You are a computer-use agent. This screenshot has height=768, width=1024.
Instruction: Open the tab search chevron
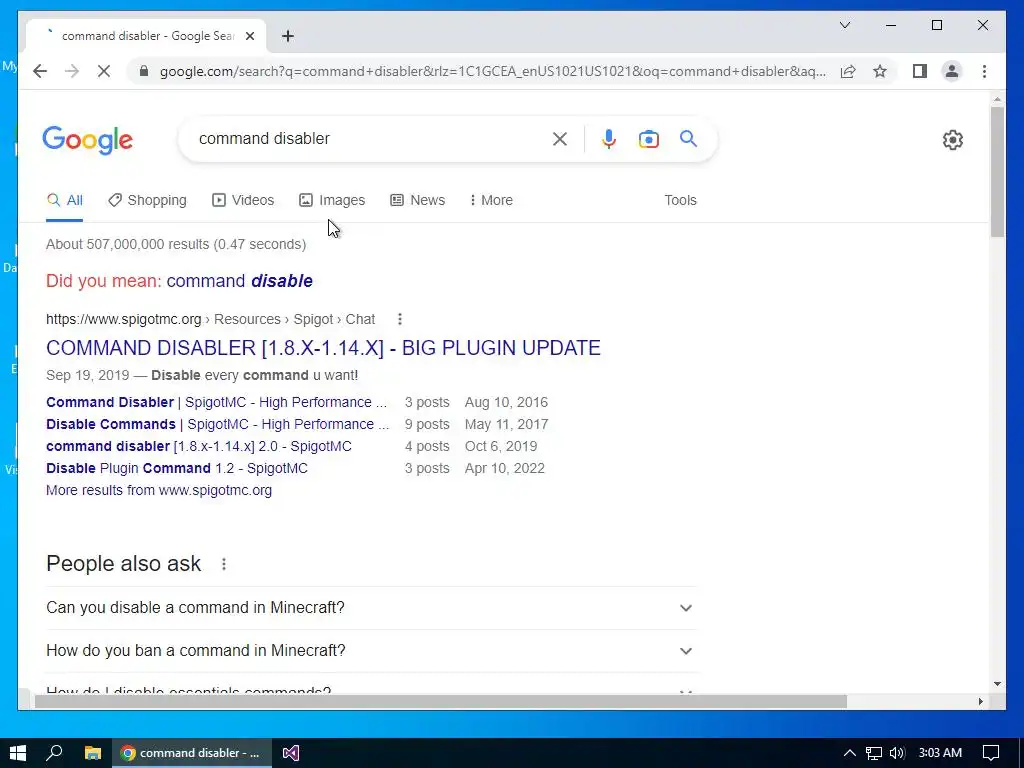tap(844, 25)
